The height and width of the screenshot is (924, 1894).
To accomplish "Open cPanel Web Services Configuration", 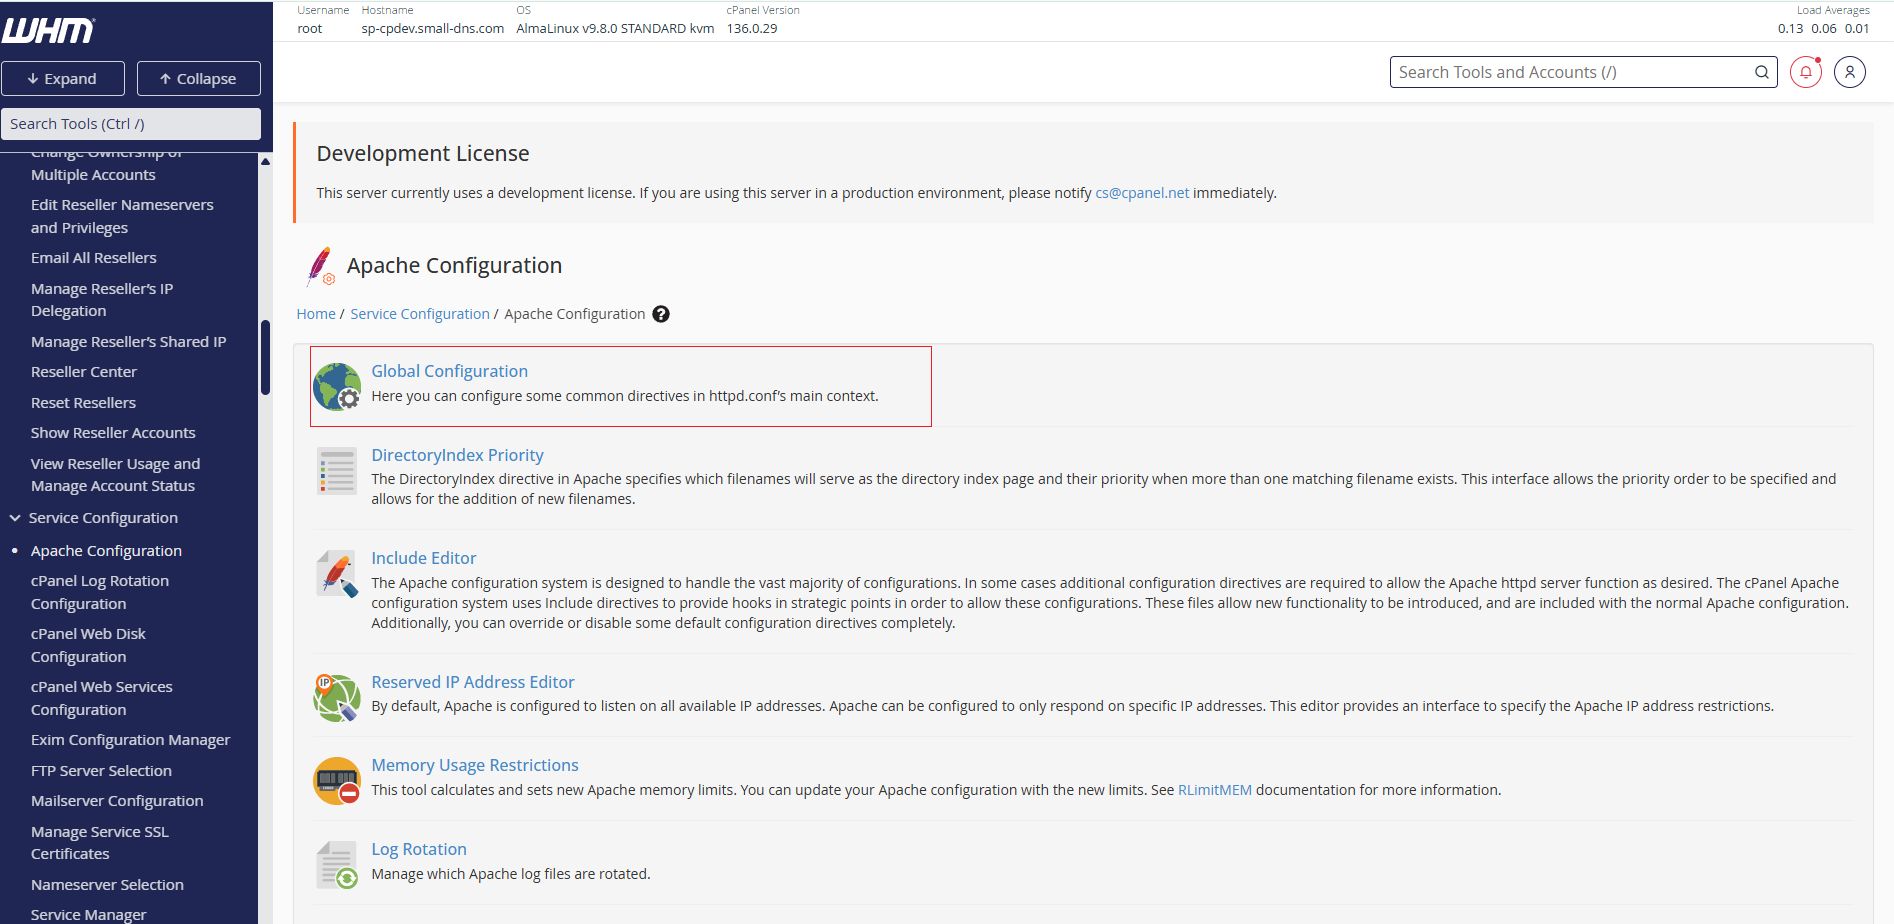I will click(102, 698).
